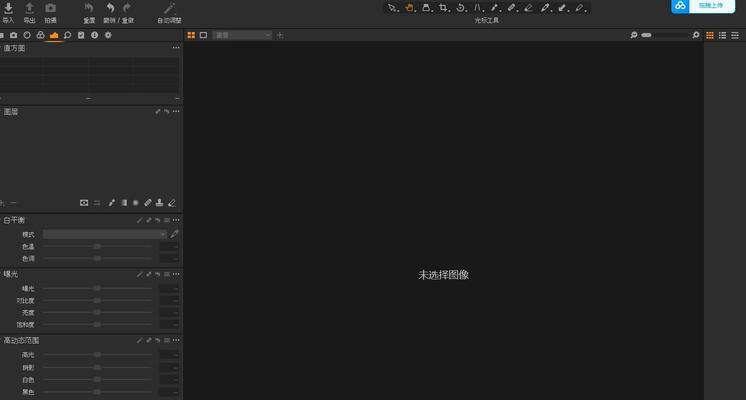Click the White Balance eyedropper picker

[175, 234]
